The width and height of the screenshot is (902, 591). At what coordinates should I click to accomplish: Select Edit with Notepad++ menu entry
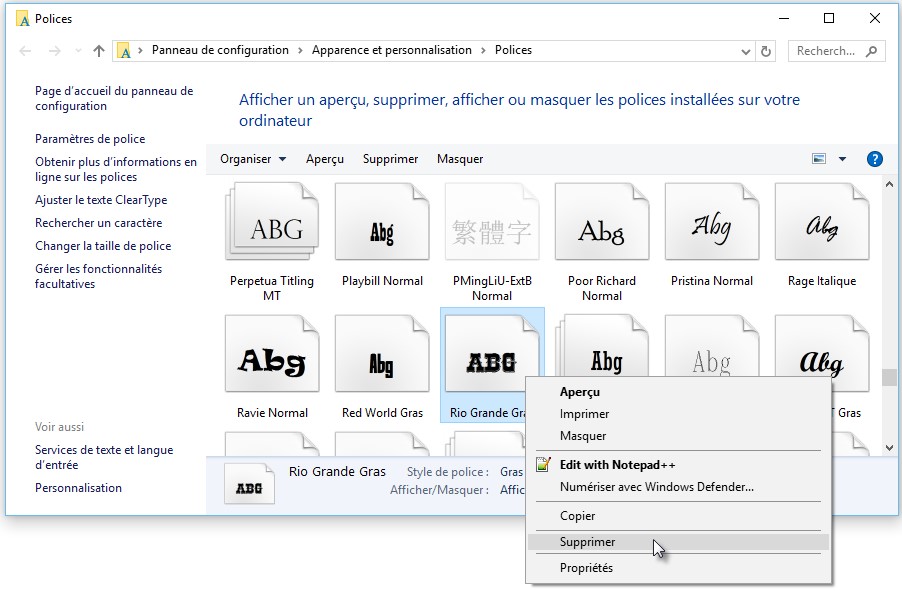click(617, 465)
